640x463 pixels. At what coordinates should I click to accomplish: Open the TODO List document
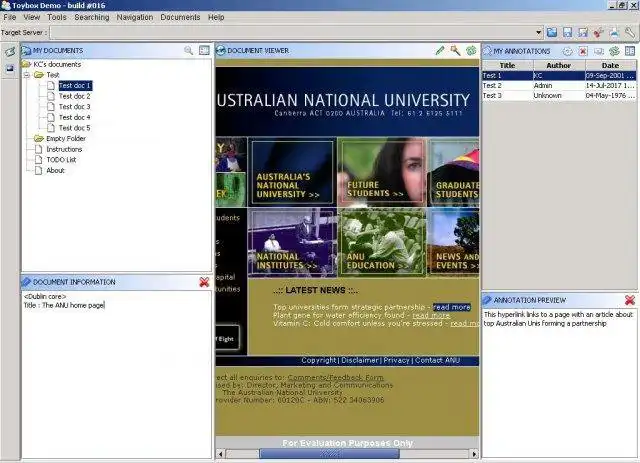tap(61, 160)
